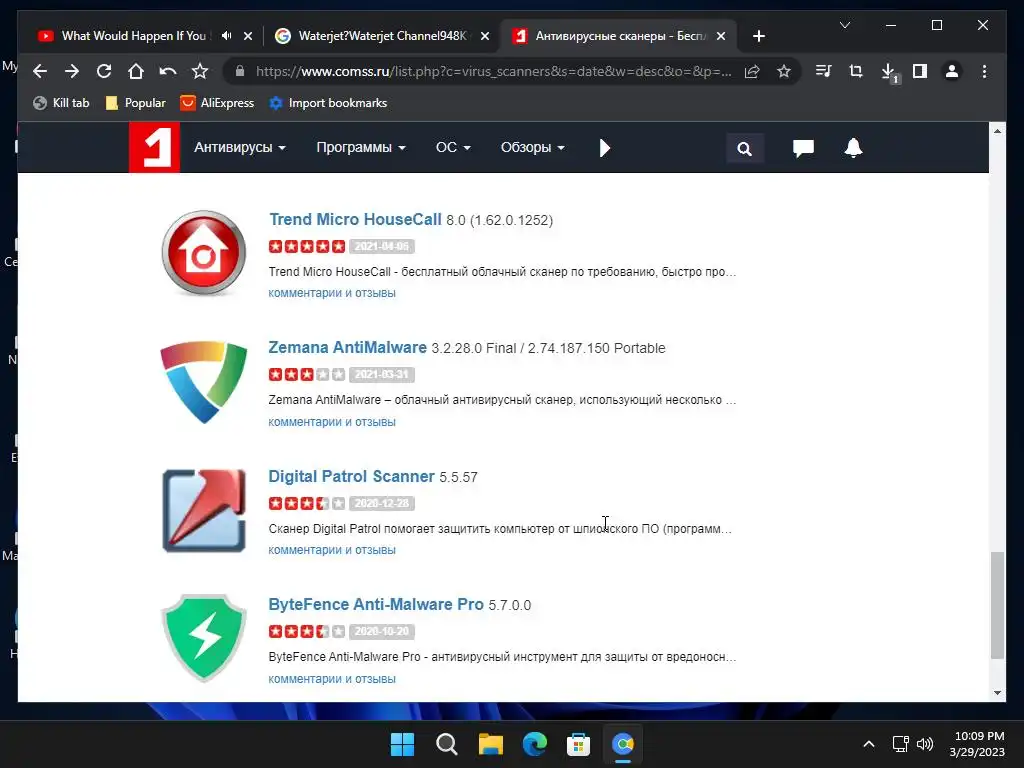Open the AliExpress bookmark
Viewport: 1024px width, 768px height.
click(217, 103)
